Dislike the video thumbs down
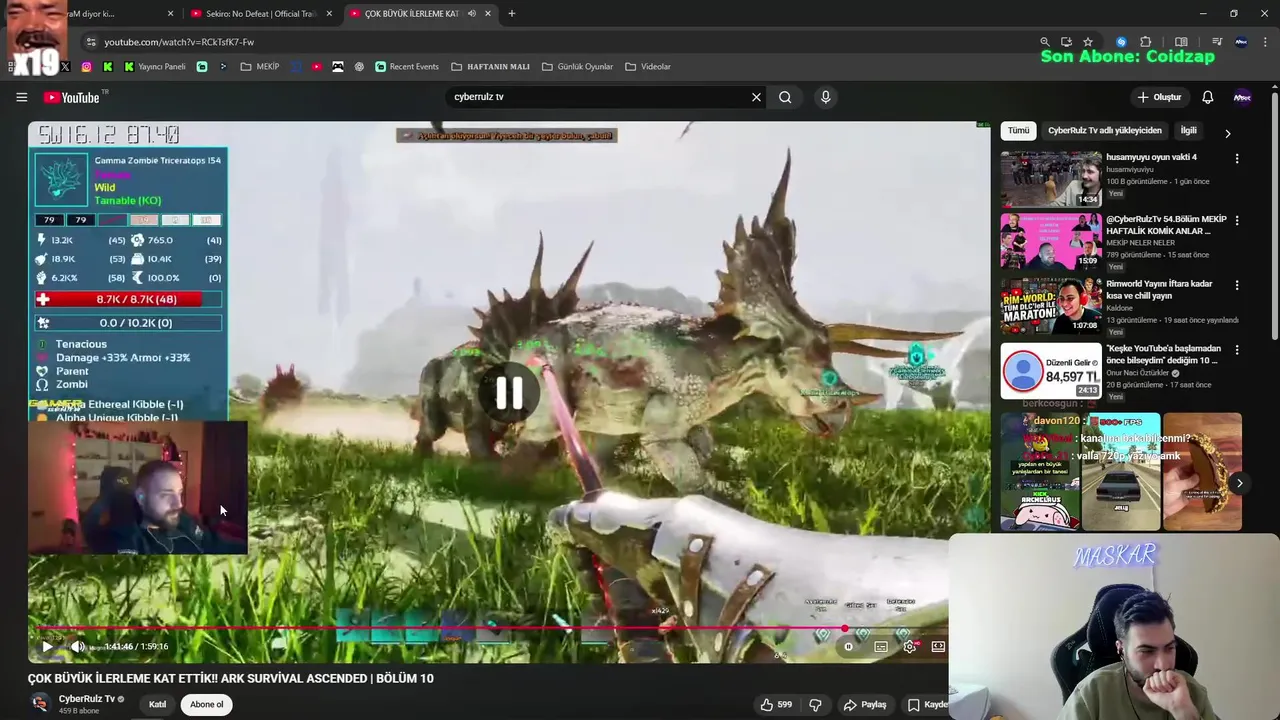This screenshot has height=720, width=1280. [x=815, y=704]
